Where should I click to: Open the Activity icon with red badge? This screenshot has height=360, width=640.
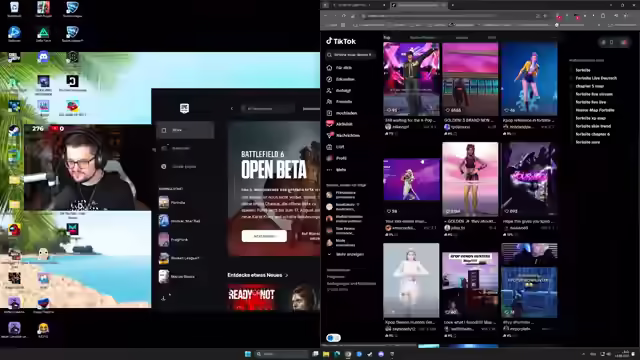click(x=330, y=124)
